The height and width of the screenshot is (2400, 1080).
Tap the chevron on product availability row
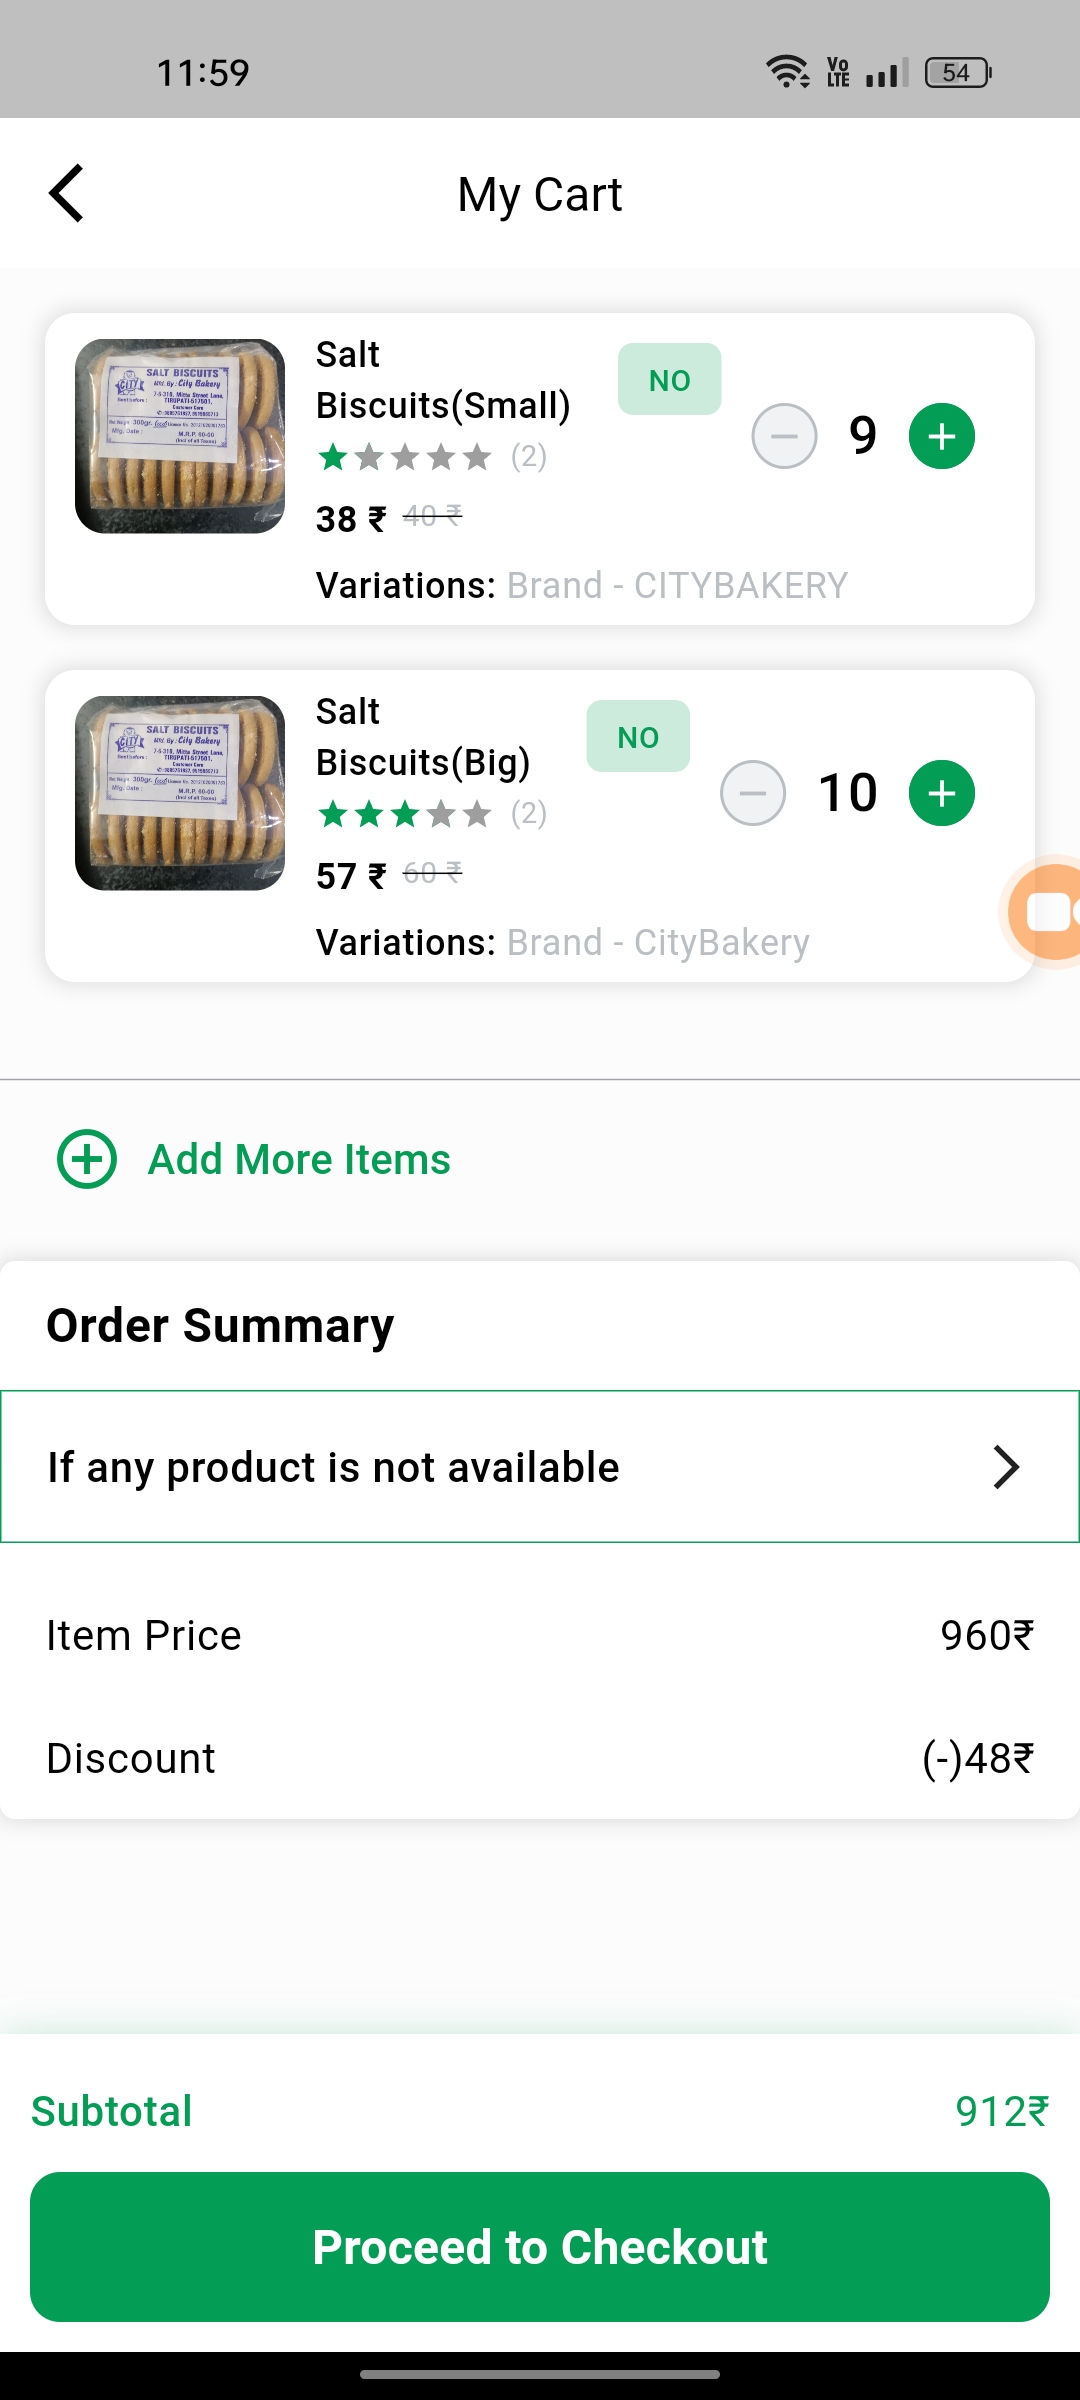1006,1467
